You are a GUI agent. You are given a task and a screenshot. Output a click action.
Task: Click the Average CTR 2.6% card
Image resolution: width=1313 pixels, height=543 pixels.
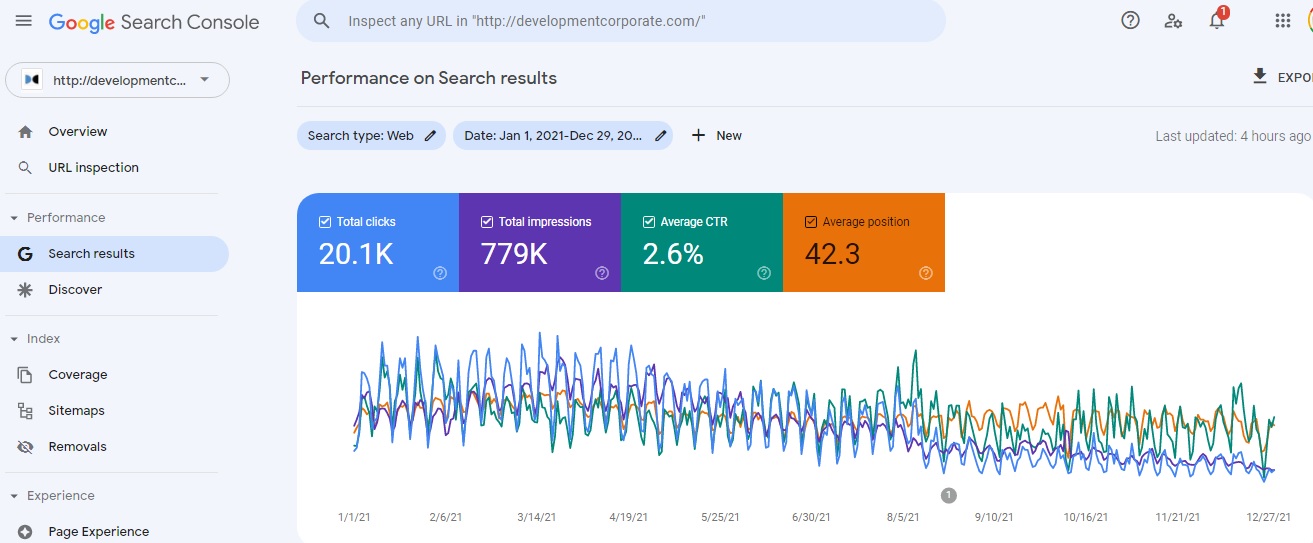click(702, 243)
